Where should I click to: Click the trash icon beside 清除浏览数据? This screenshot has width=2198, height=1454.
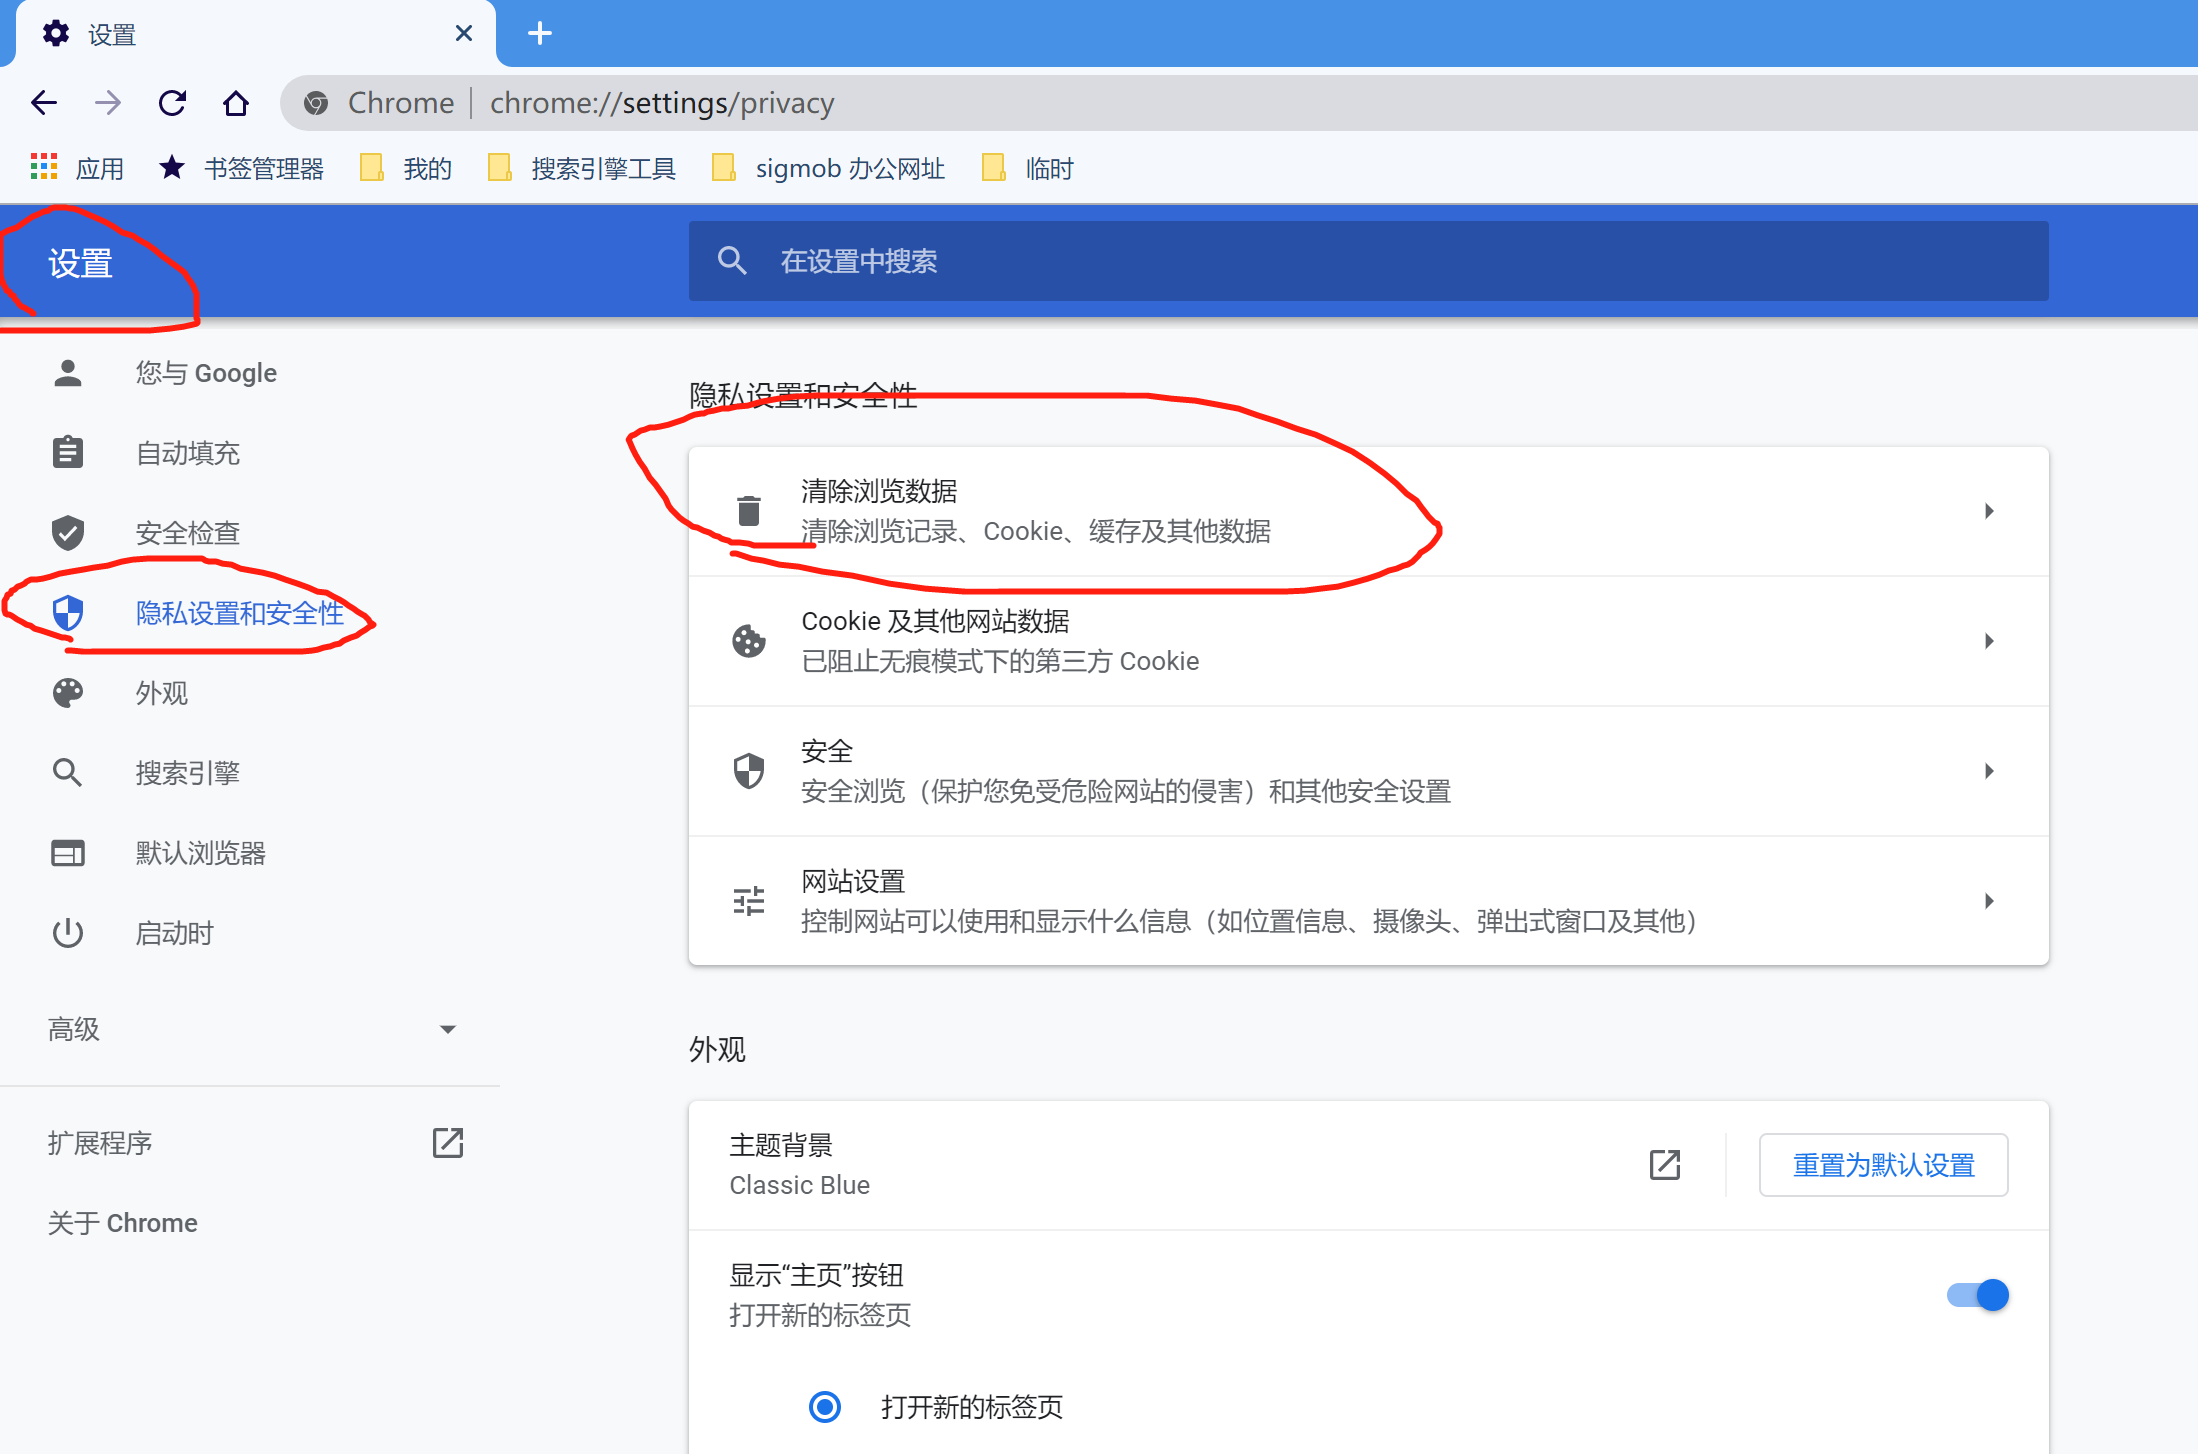click(748, 510)
